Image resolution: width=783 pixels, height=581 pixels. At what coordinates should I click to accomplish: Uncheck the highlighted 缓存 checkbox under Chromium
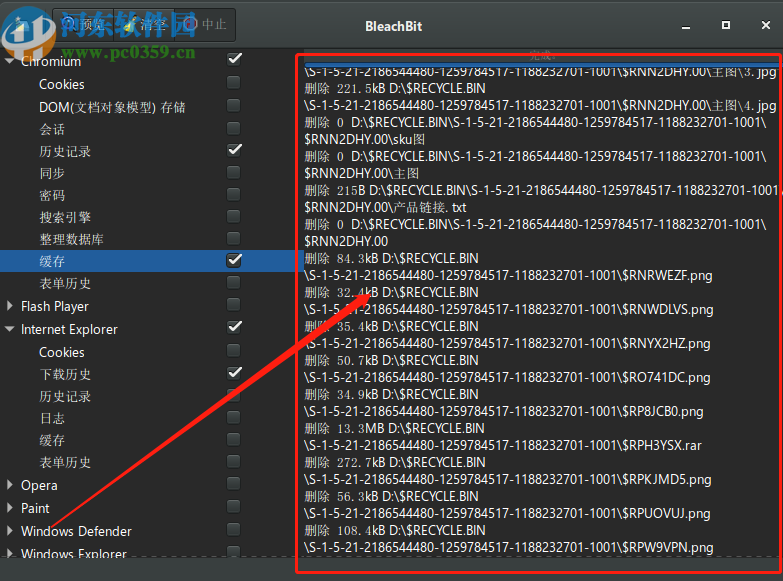[234, 260]
